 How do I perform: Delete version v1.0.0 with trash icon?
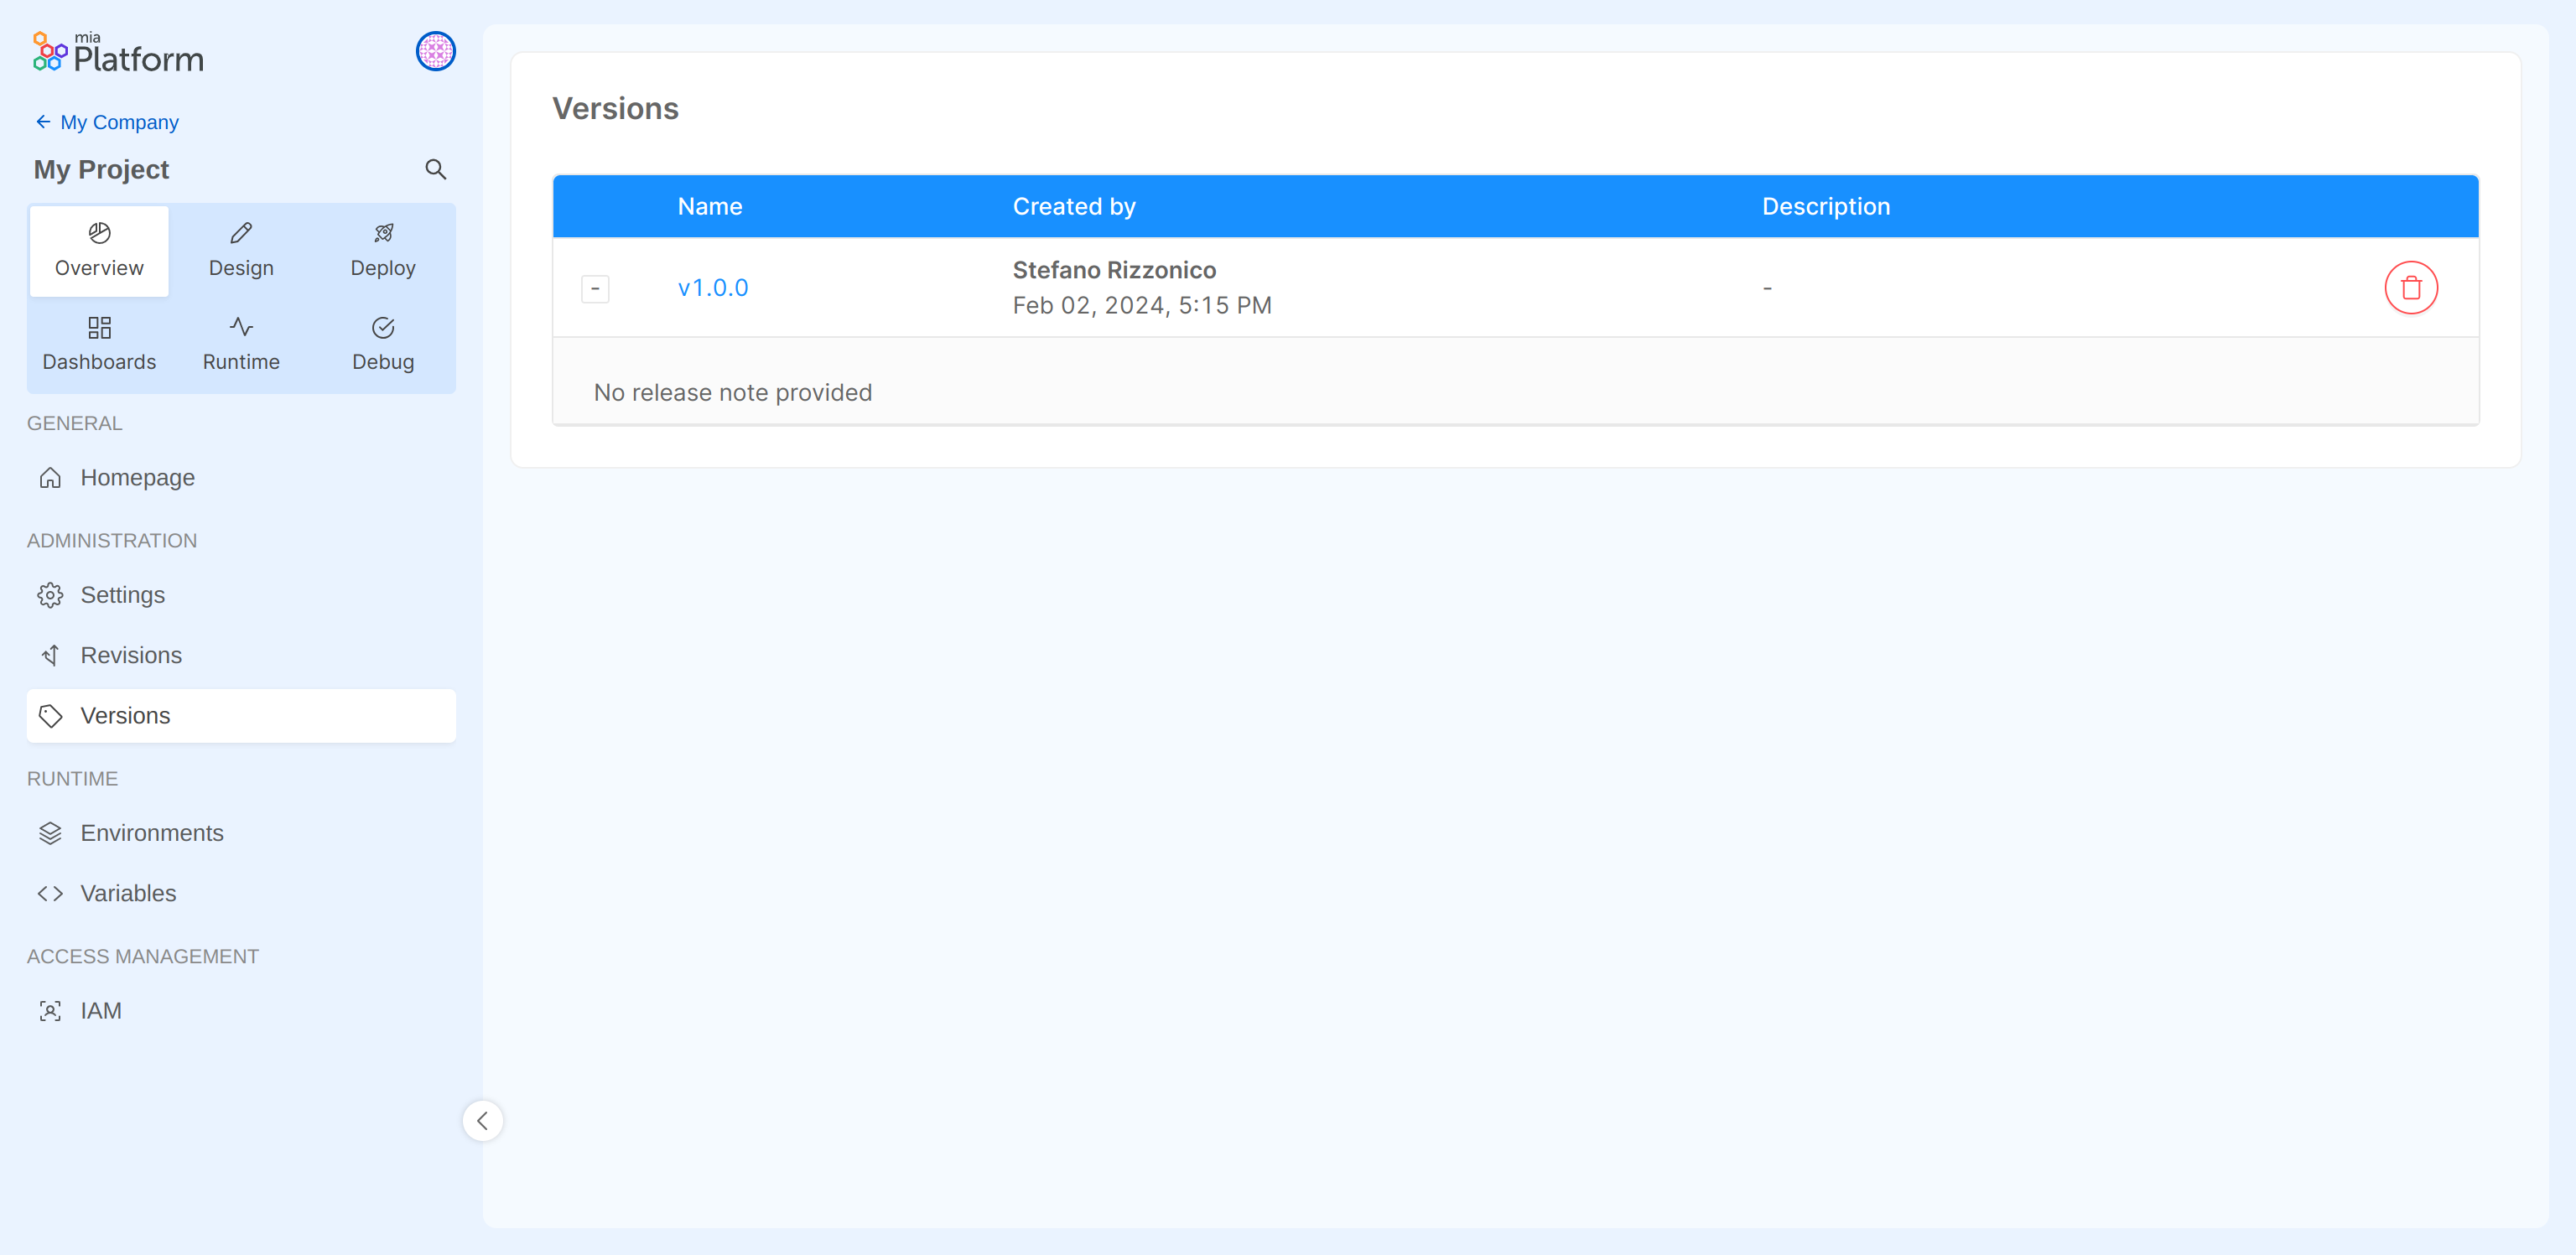2411,287
